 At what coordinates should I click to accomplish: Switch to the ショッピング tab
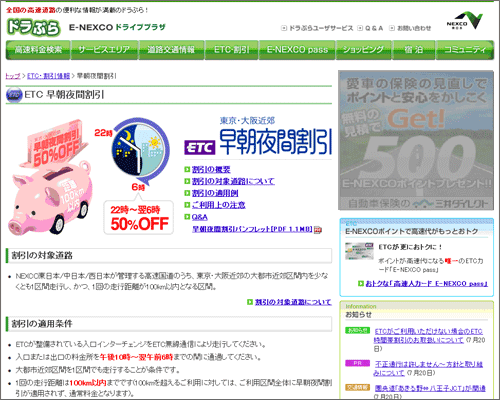click(363, 50)
